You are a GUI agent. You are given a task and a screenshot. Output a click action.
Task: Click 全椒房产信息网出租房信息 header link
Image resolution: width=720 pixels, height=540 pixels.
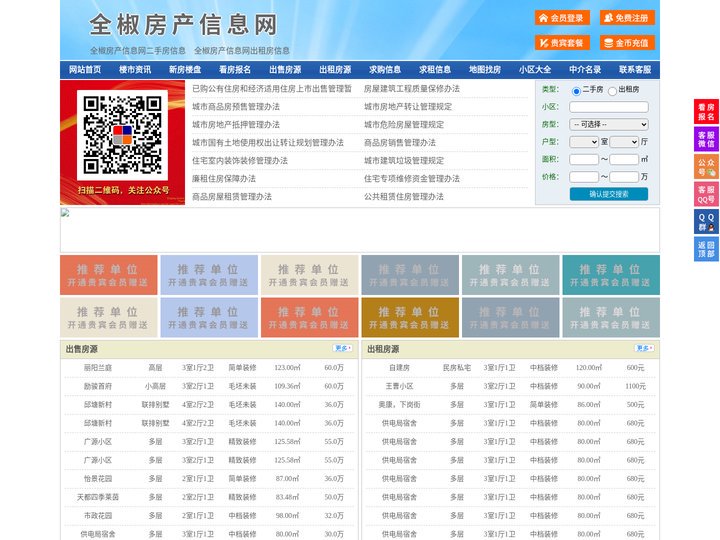242,51
